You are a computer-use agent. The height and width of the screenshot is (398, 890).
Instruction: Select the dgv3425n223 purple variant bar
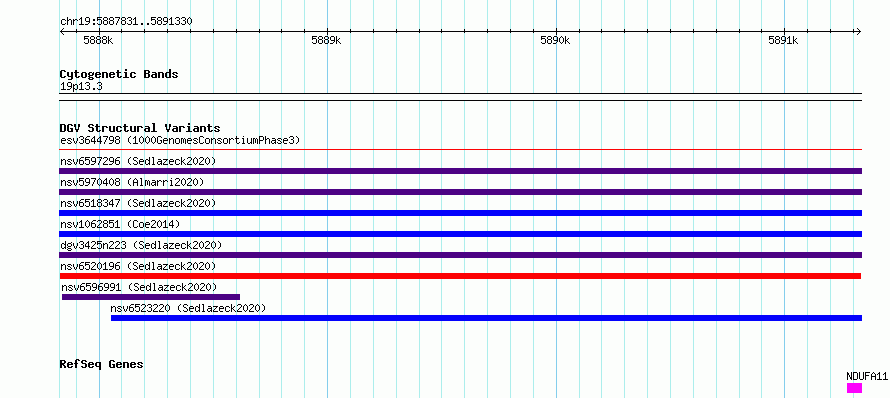point(460,255)
